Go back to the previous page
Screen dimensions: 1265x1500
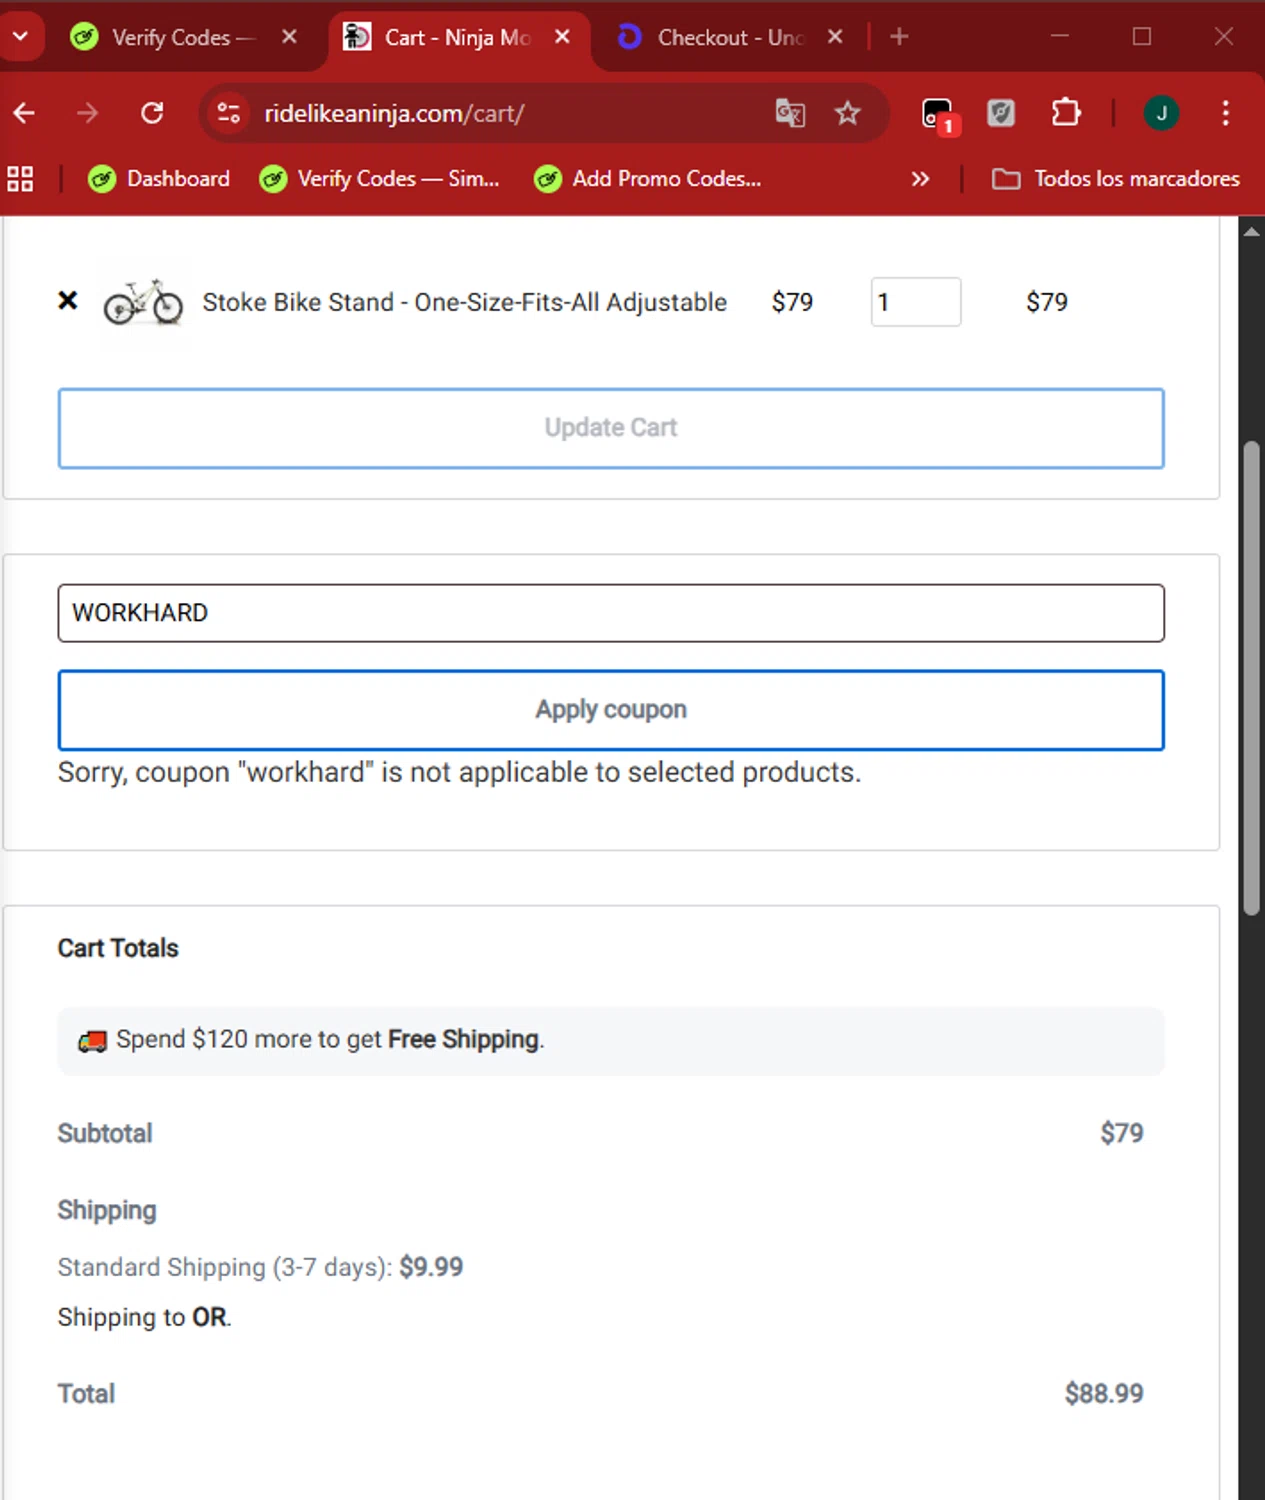tap(25, 113)
